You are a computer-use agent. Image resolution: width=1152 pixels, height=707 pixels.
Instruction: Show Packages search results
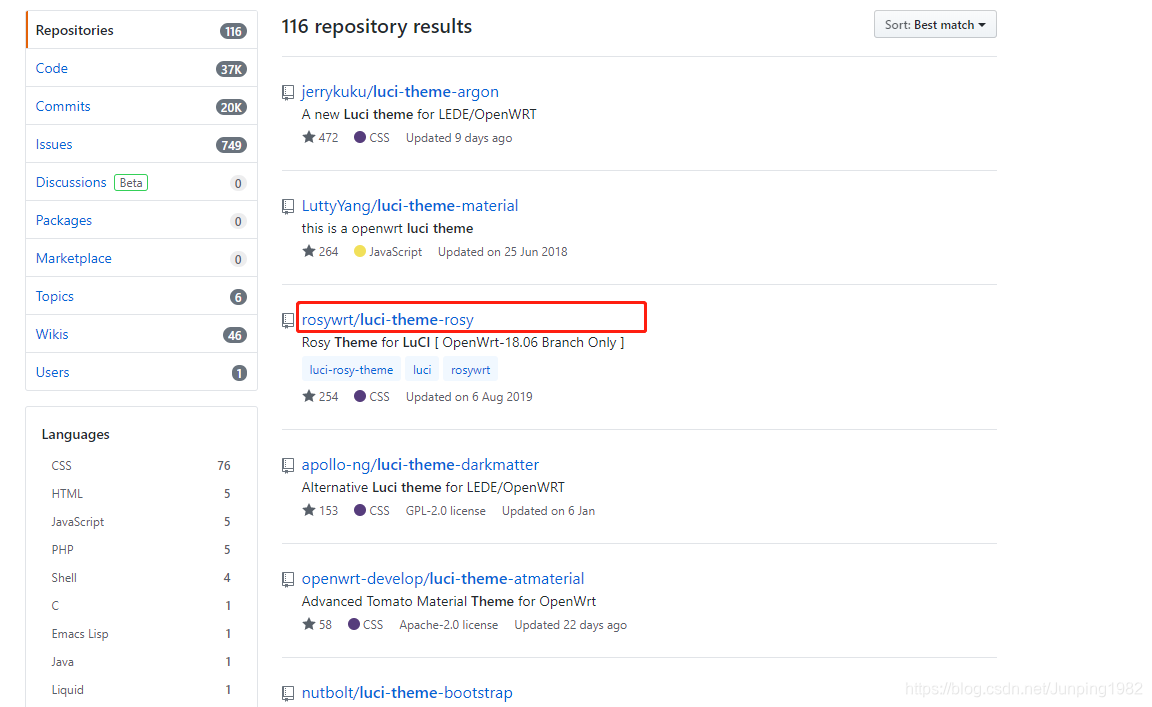coord(142,220)
